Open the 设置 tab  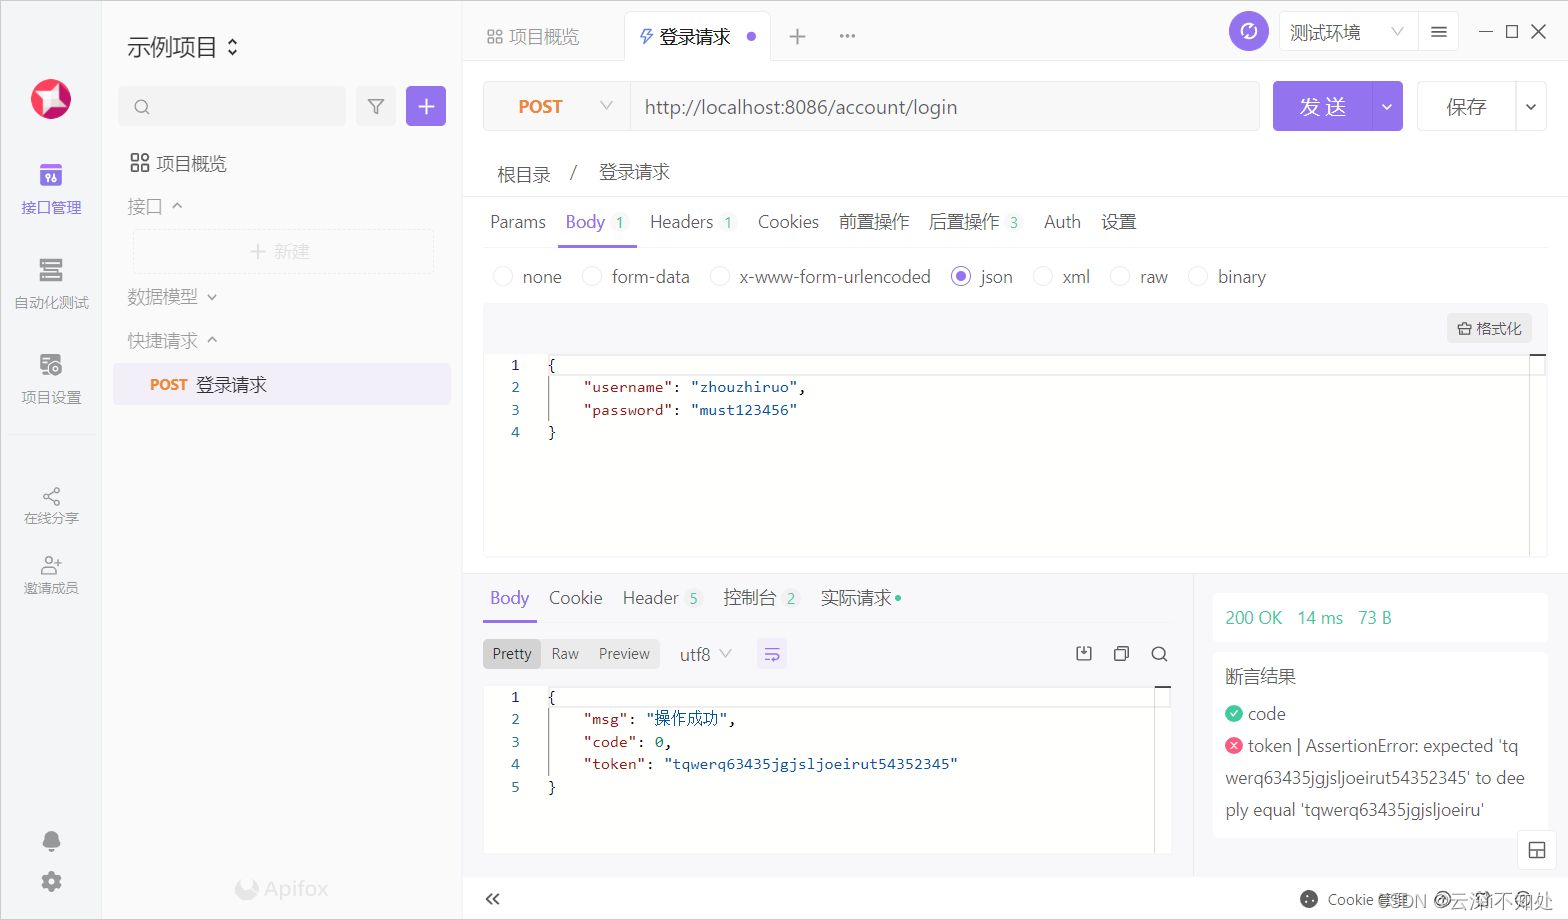(x=1119, y=222)
